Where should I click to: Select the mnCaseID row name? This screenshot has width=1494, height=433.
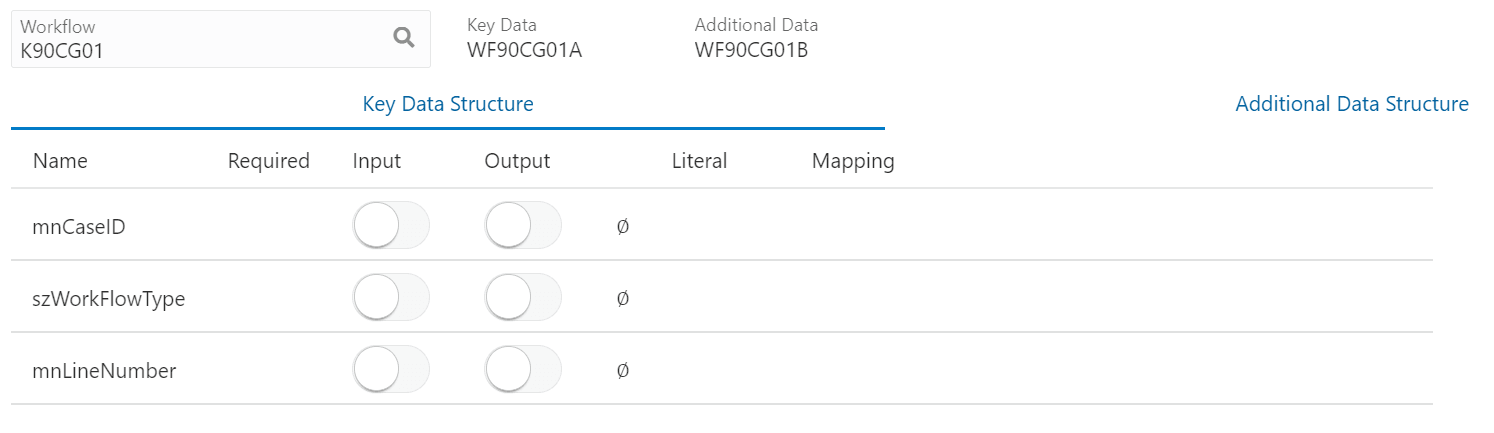[x=79, y=227]
